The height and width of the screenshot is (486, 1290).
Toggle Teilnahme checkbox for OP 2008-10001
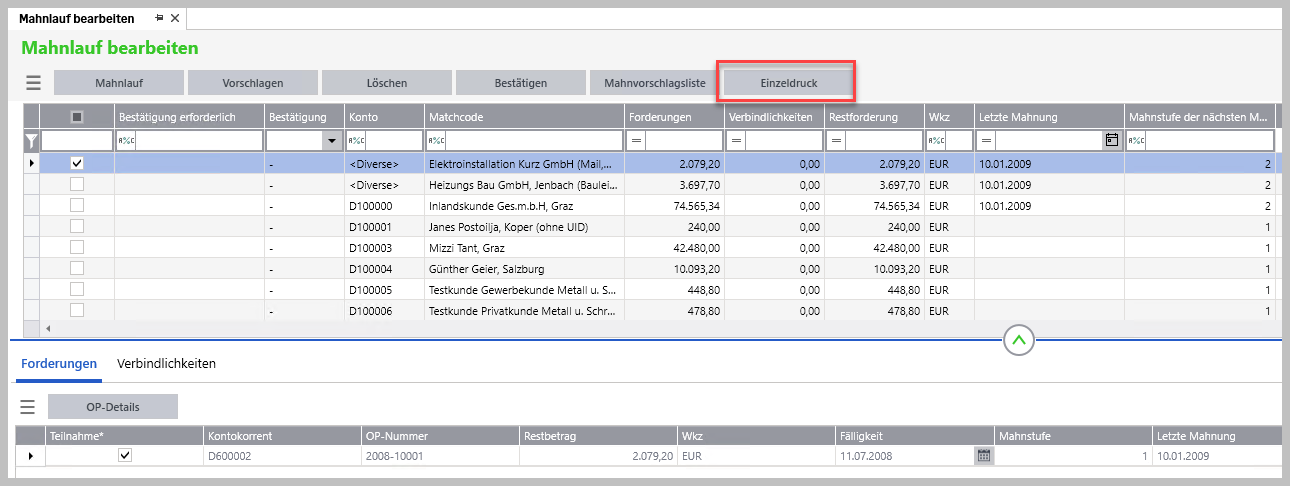[125, 456]
